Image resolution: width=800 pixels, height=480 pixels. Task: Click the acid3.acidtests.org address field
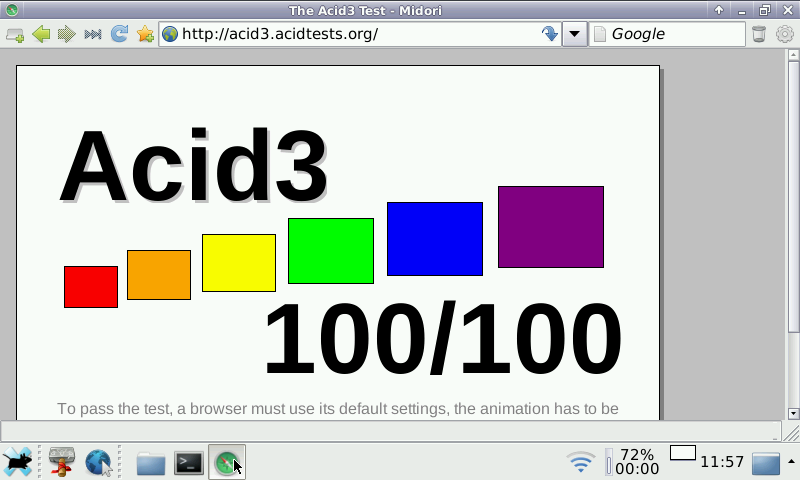350,34
